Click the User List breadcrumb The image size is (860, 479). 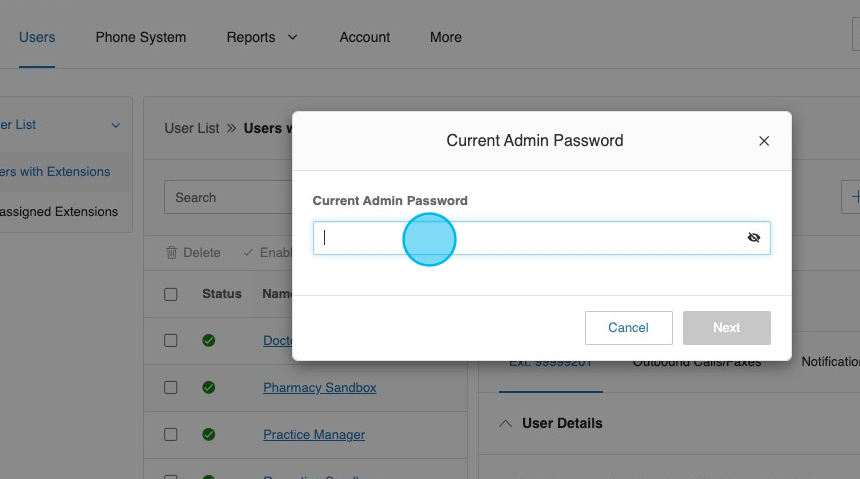pos(192,128)
